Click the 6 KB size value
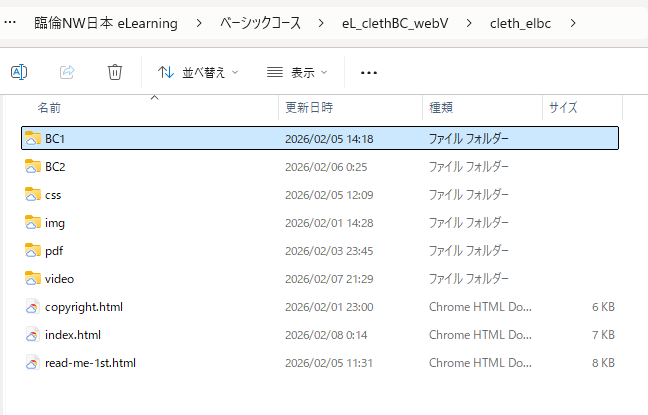The image size is (648, 415). pyautogui.click(x=603, y=307)
